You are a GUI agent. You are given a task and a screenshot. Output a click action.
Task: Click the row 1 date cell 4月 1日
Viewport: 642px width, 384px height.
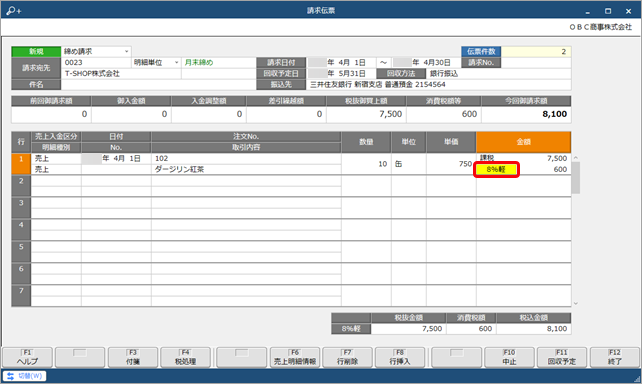point(116,158)
